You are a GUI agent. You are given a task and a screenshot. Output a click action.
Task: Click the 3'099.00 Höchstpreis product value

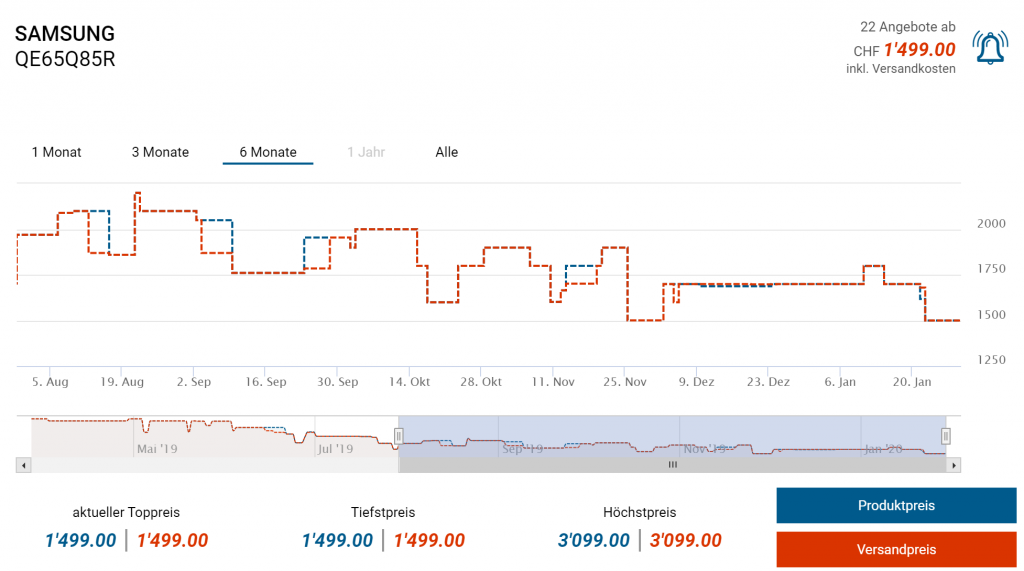(x=594, y=541)
